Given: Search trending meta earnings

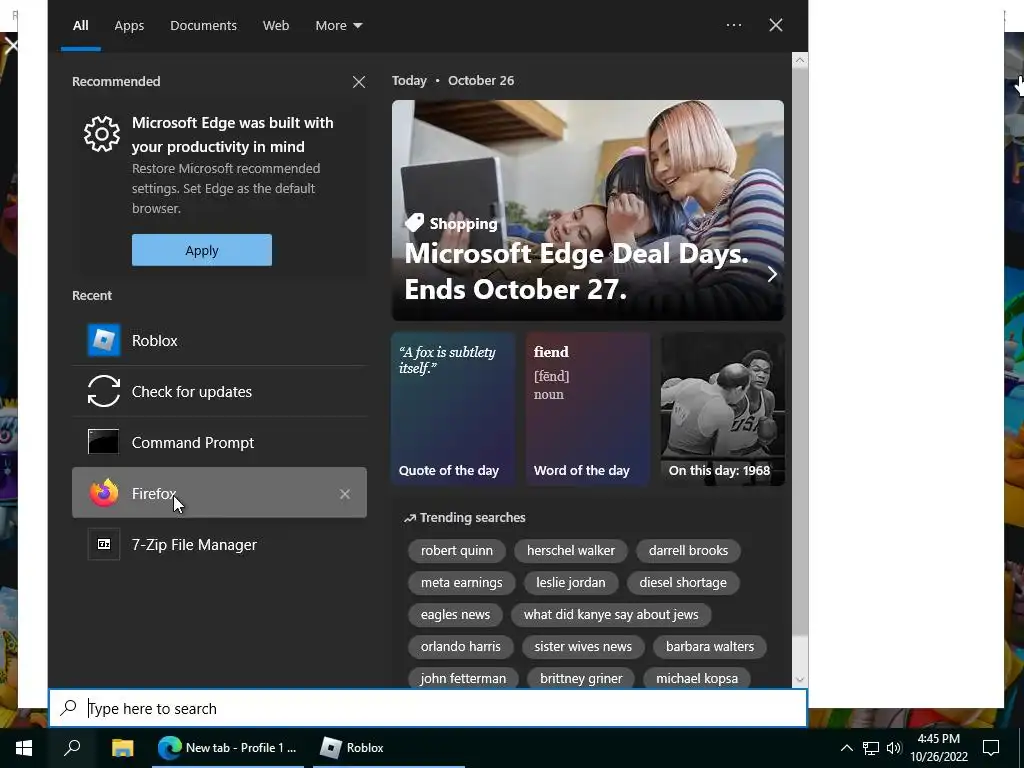Looking at the screenshot, I should point(462,583).
